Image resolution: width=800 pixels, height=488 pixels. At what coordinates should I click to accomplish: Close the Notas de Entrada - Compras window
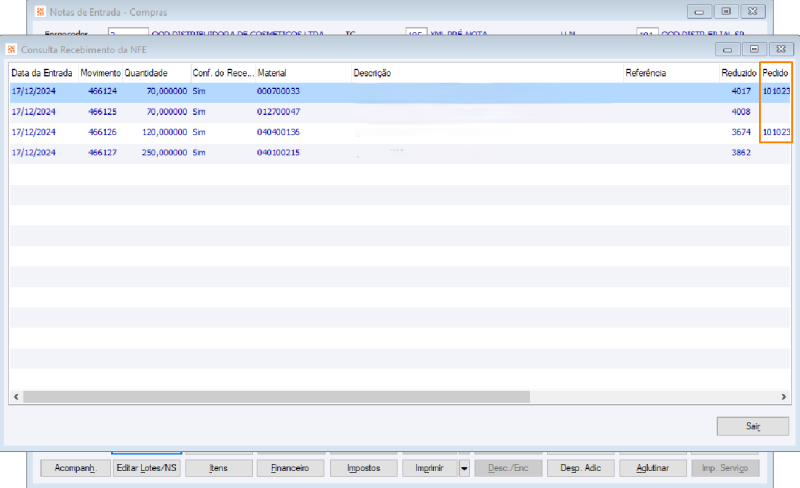pyautogui.click(x=753, y=12)
